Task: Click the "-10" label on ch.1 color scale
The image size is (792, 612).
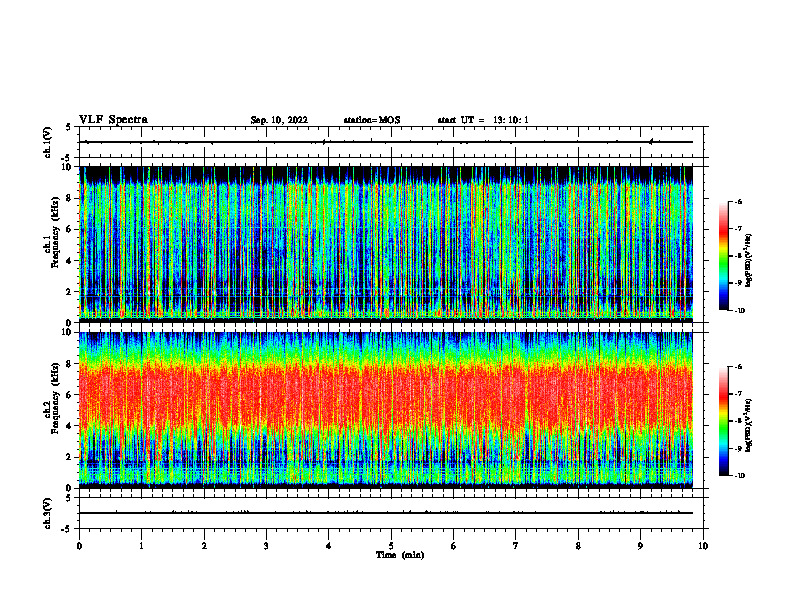Action: point(739,311)
